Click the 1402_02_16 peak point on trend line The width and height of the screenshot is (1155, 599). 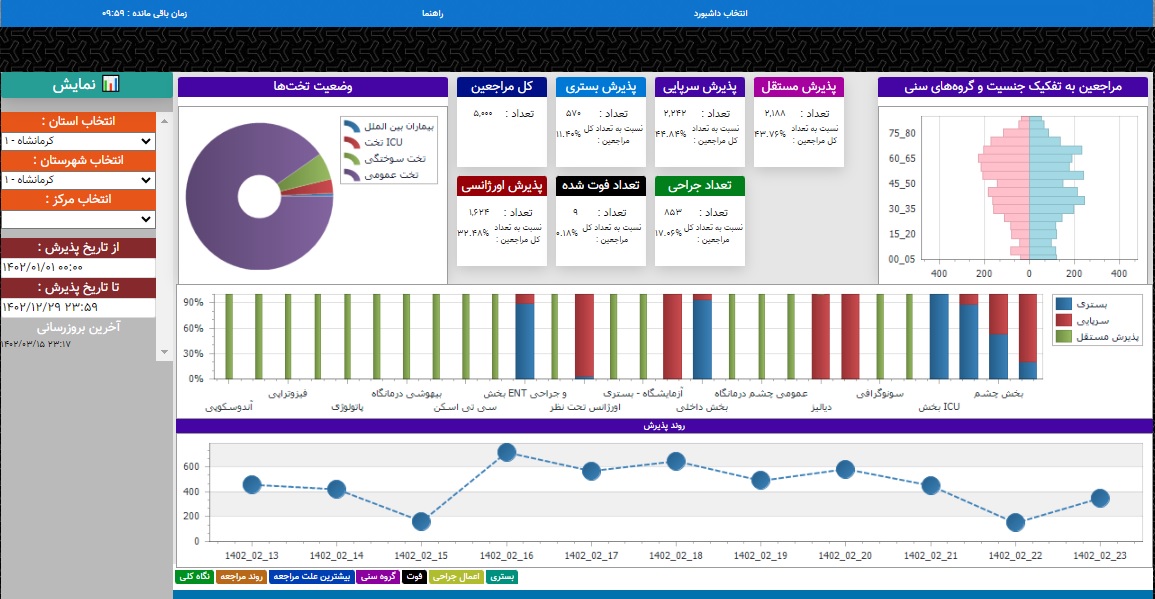coord(507,452)
